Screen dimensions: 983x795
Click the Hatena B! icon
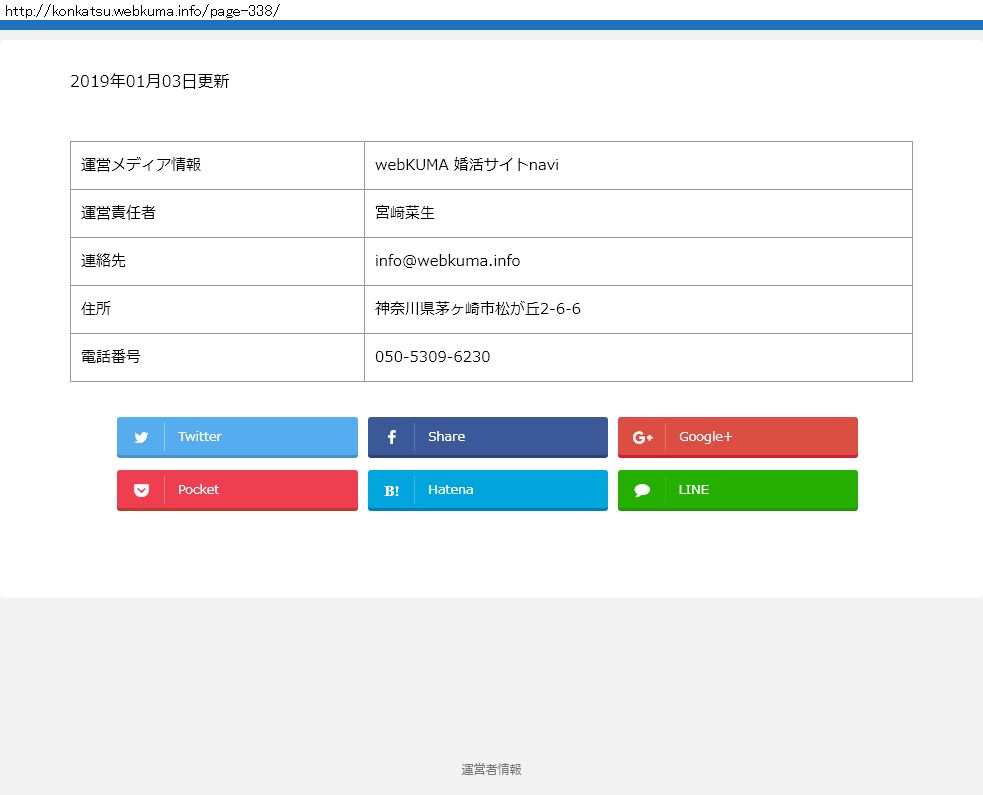pos(391,490)
